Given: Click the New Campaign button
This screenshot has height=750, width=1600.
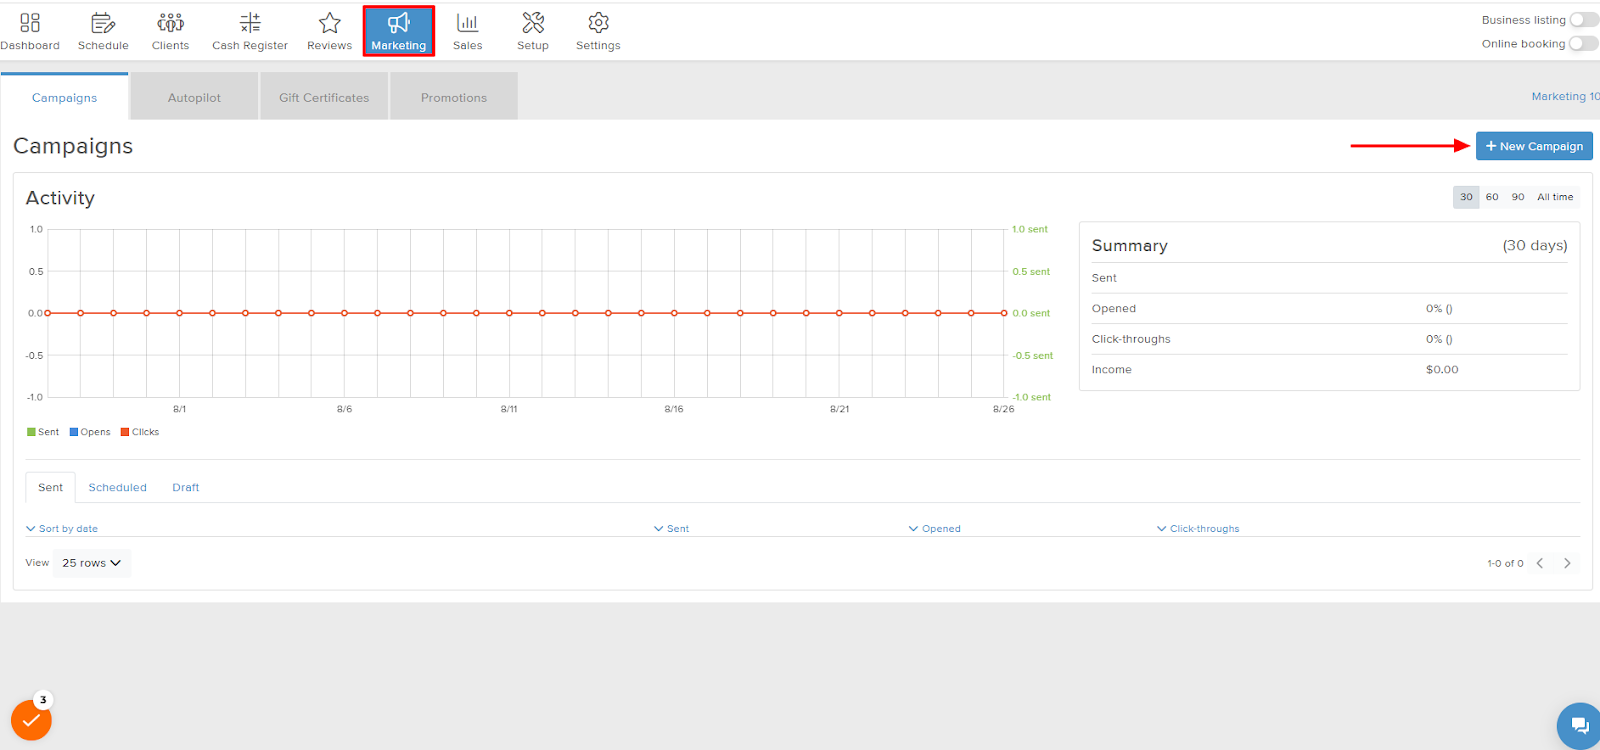Looking at the screenshot, I should (x=1534, y=146).
